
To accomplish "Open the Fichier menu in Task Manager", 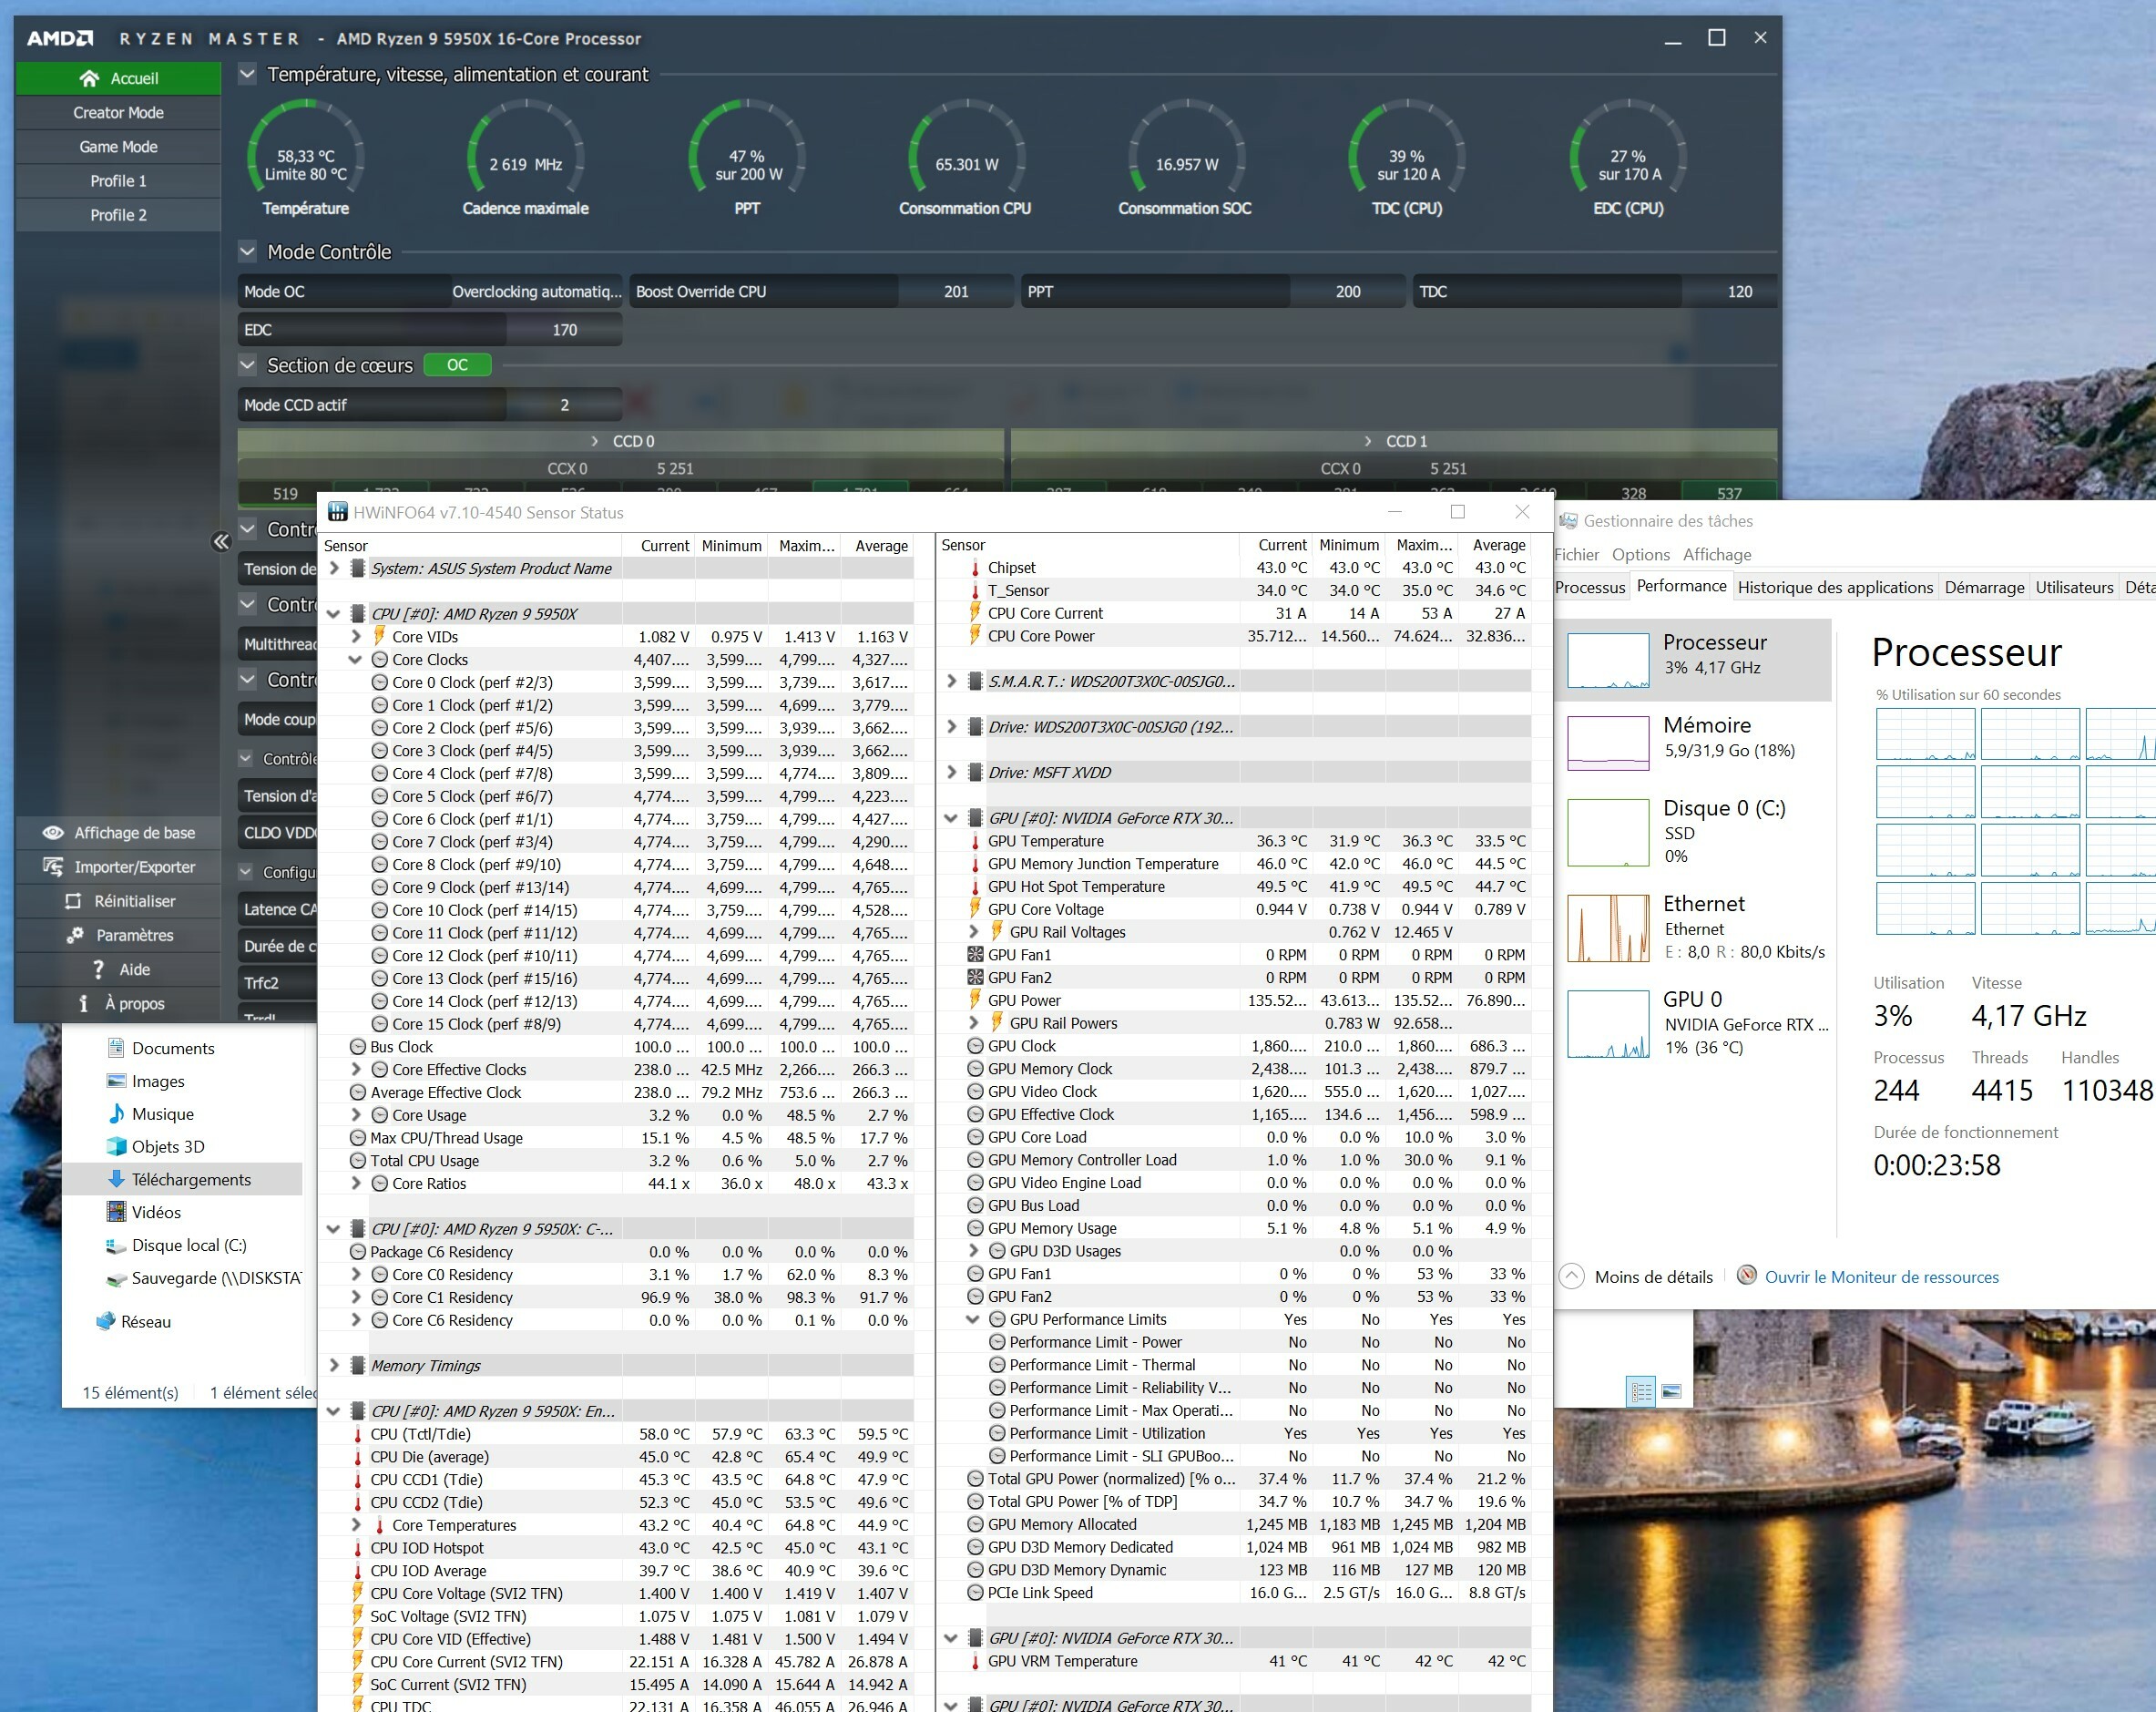I will click(1576, 555).
